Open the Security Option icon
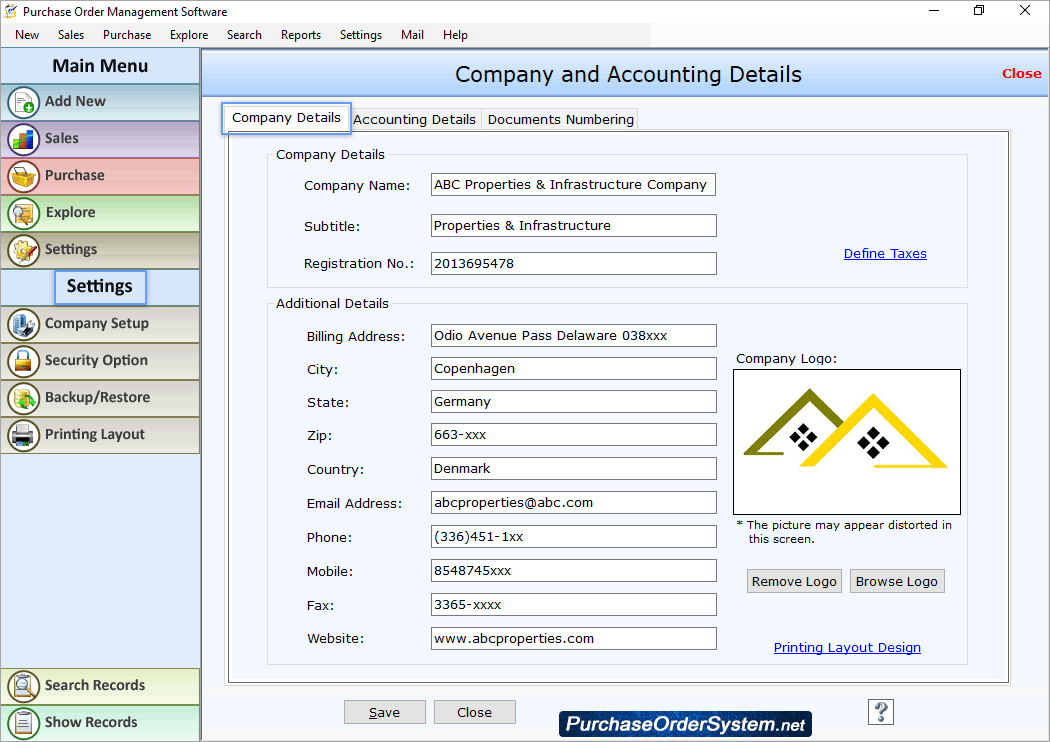 (x=23, y=361)
